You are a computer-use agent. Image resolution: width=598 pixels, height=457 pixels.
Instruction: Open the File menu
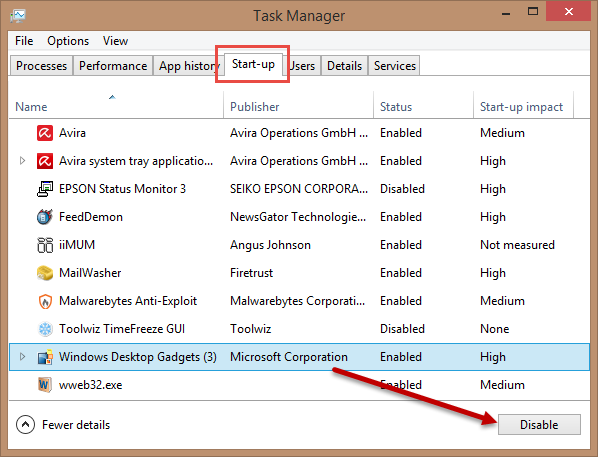24,41
